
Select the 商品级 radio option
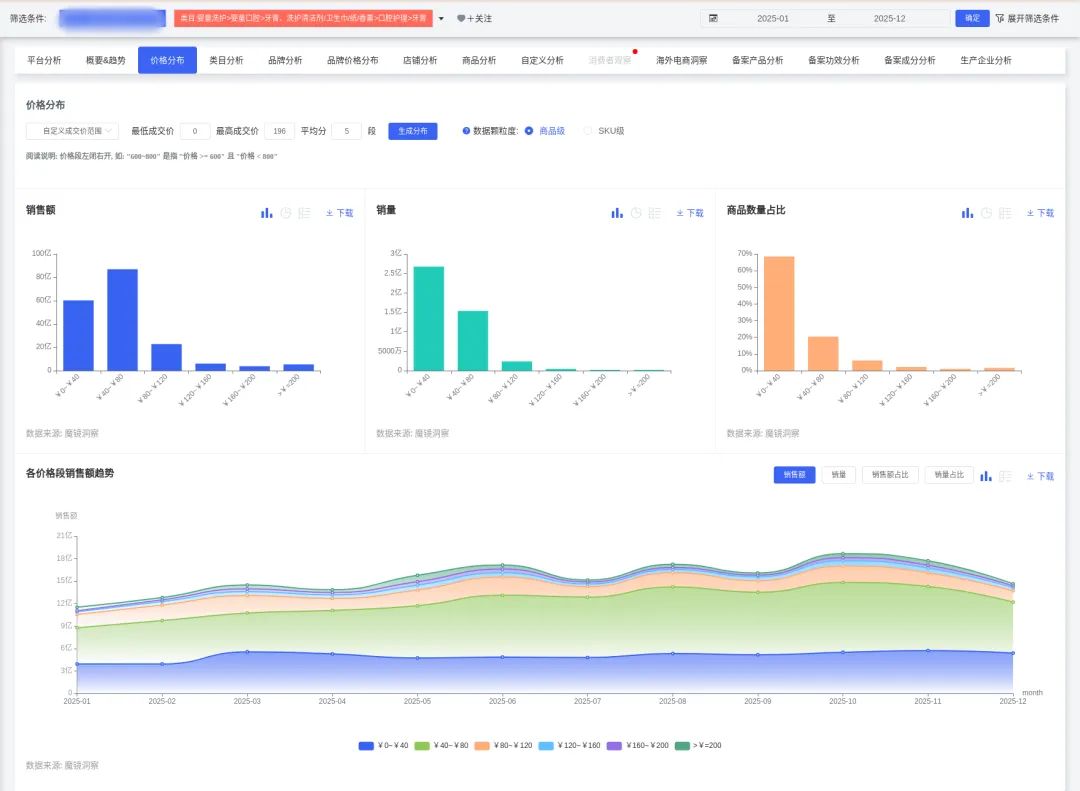coord(529,131)
